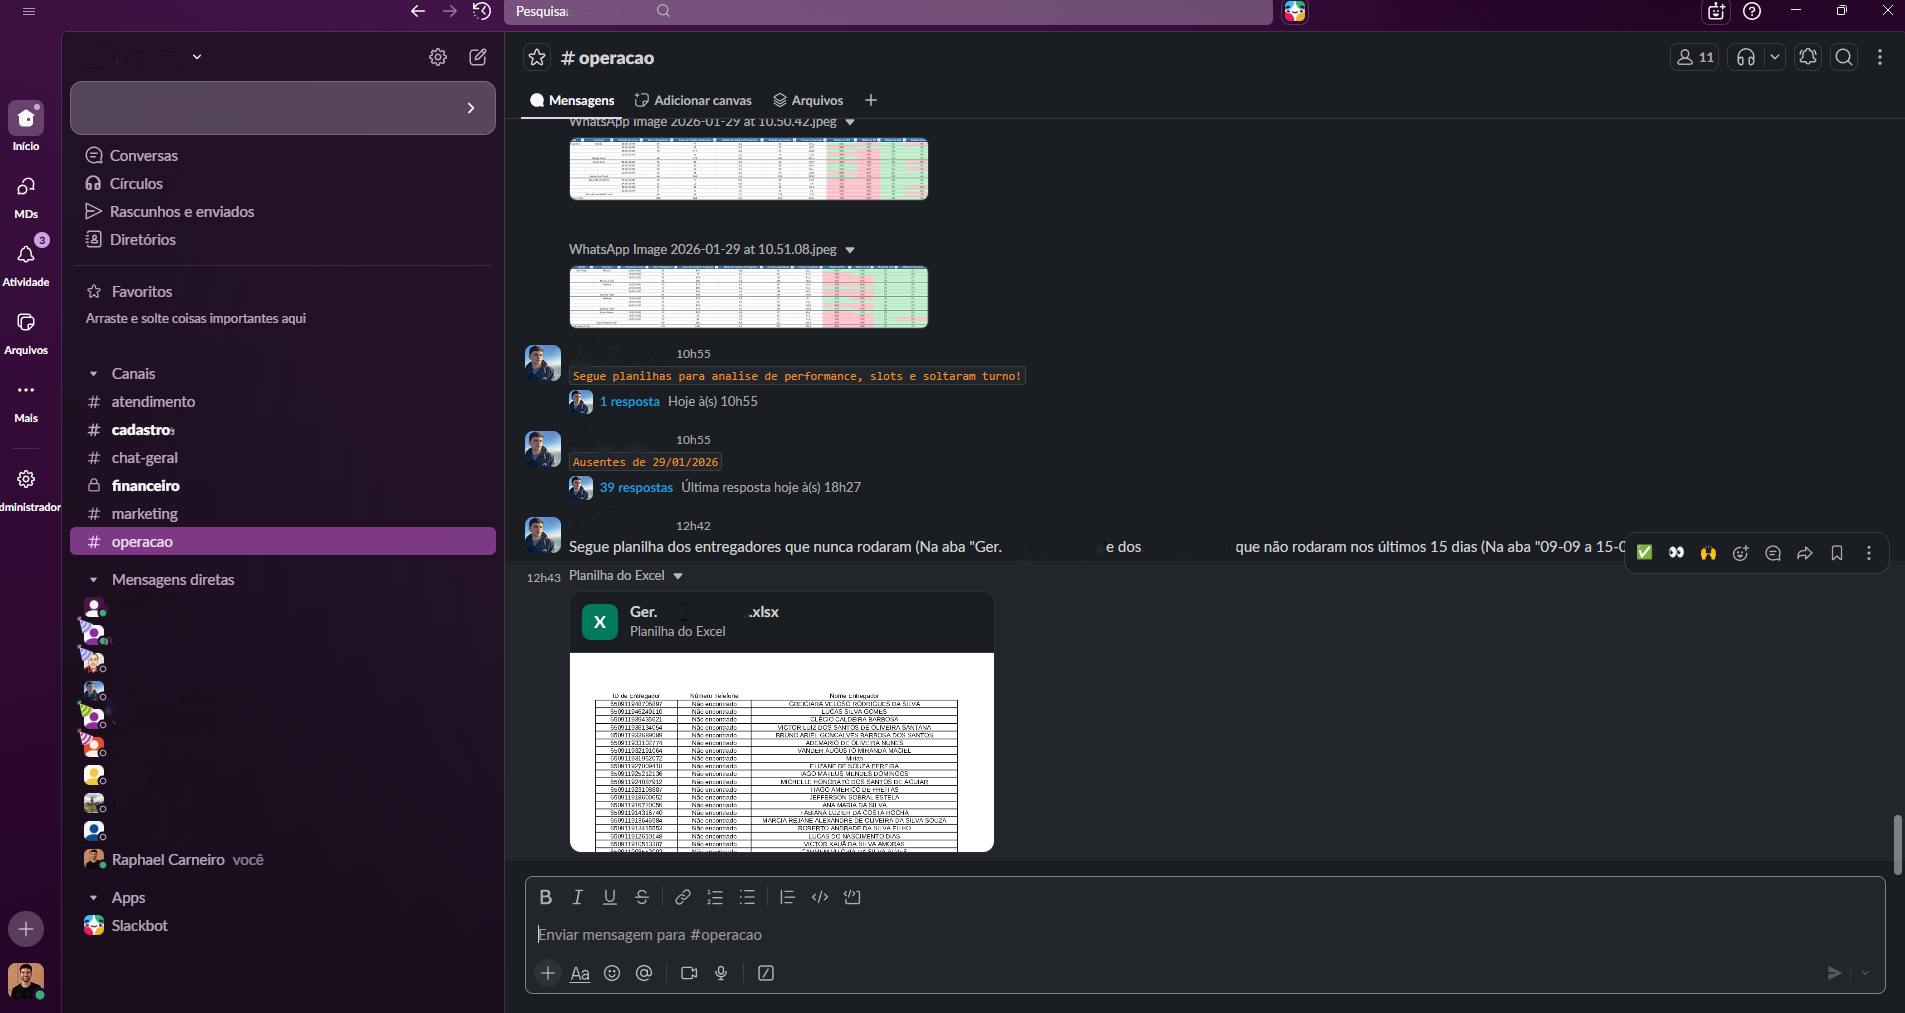This screenshot has height=1013, width=1905.
Task: Open the 39 respostas thread
Action: point(636,488)
